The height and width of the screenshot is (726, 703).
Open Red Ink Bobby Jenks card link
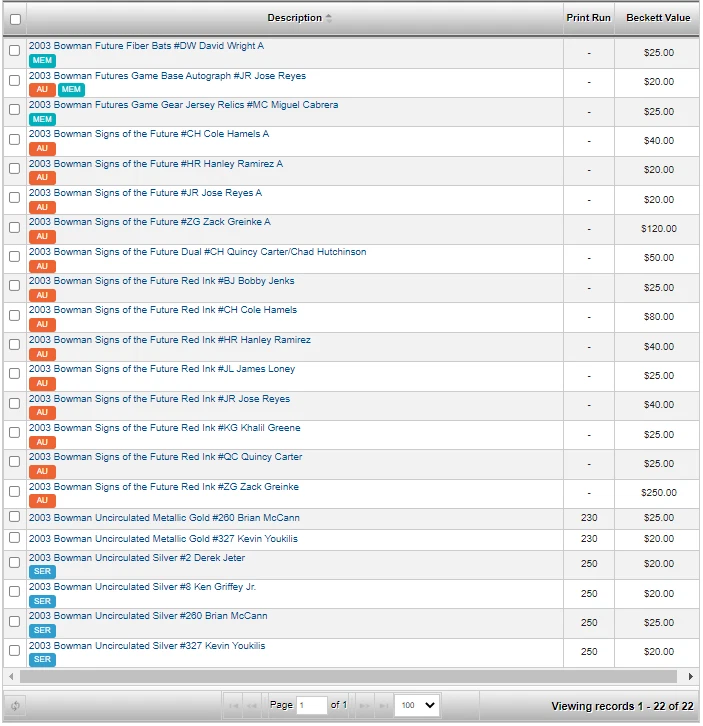(x=161, y=281)
